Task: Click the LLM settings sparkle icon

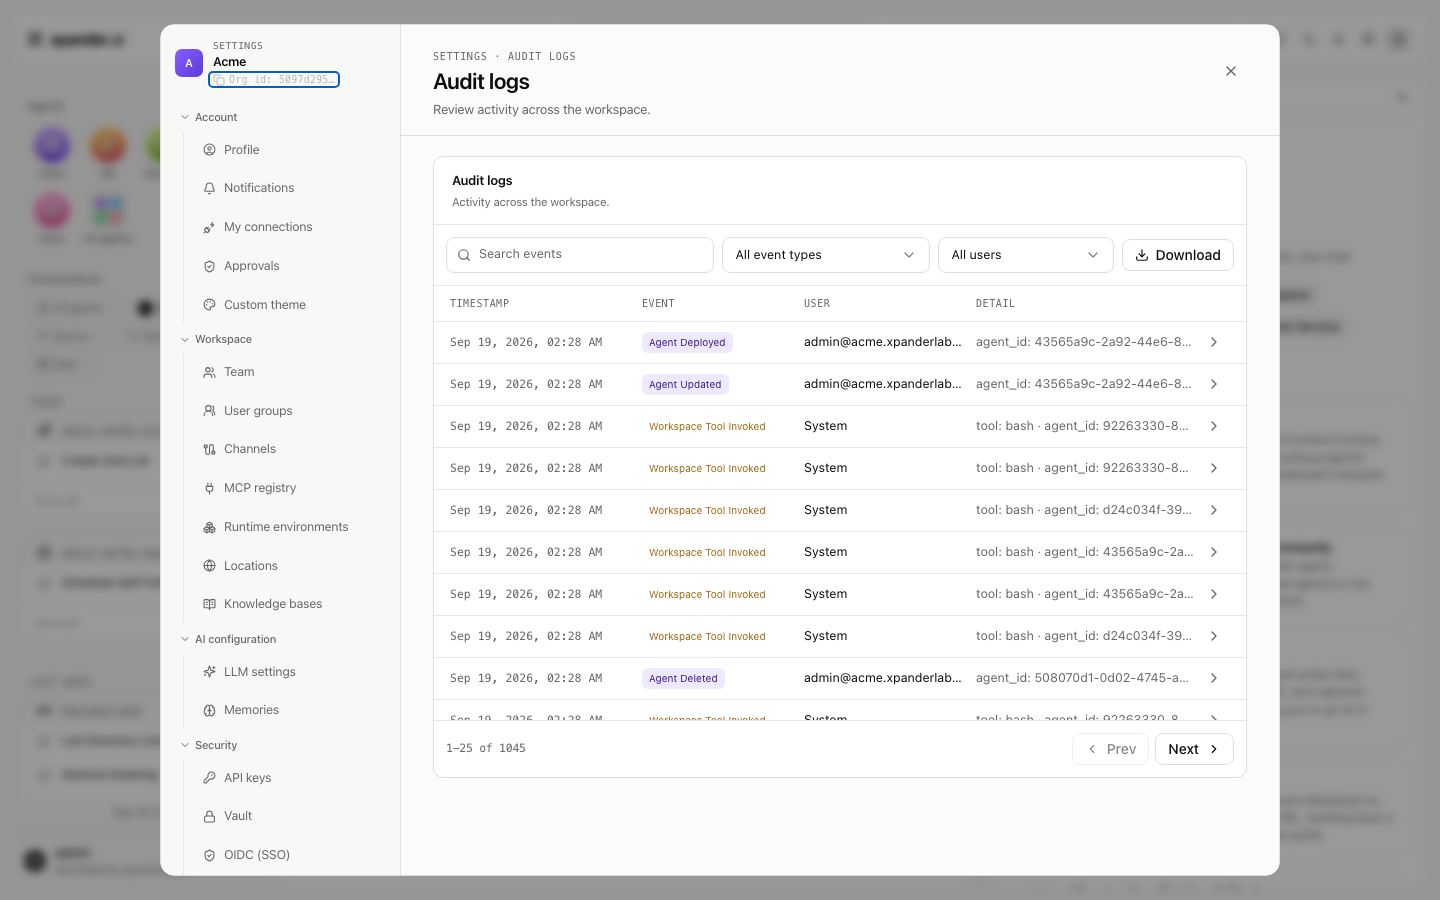Action: coord(210,672)
